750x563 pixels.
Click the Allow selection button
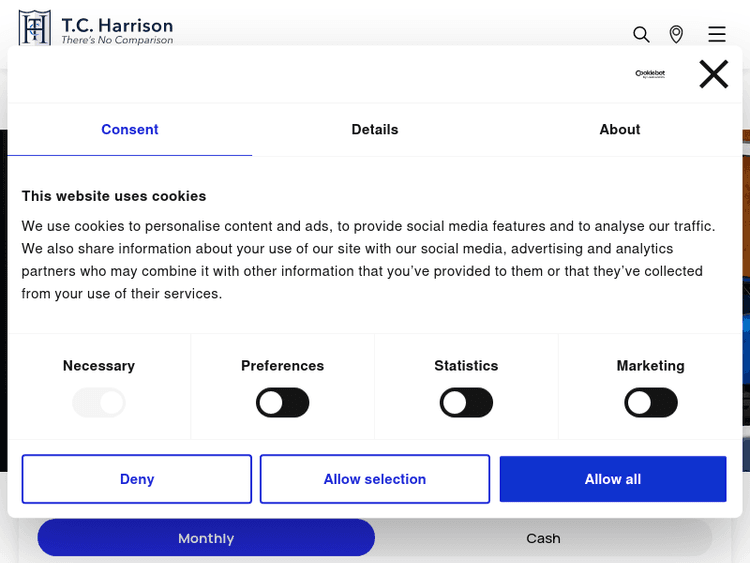(375, 479)
